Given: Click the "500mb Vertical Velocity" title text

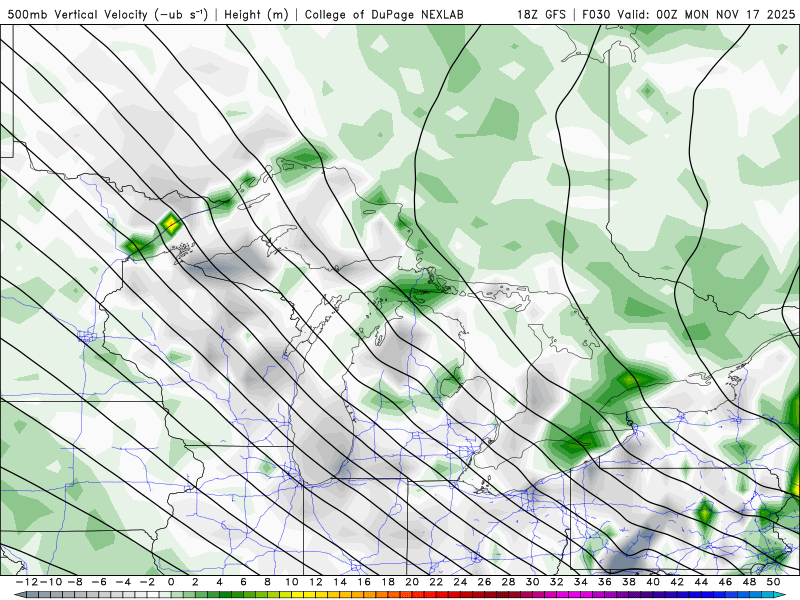Looking at the screenshot, I should (77, 14).
